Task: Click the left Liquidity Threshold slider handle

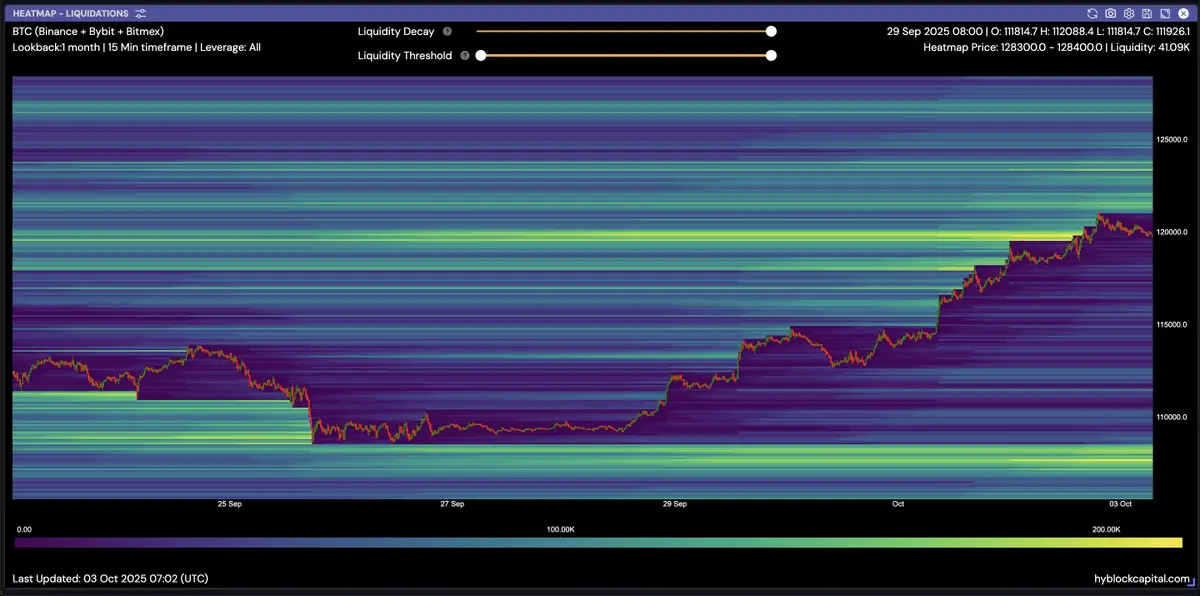Action: coord(481,55)
